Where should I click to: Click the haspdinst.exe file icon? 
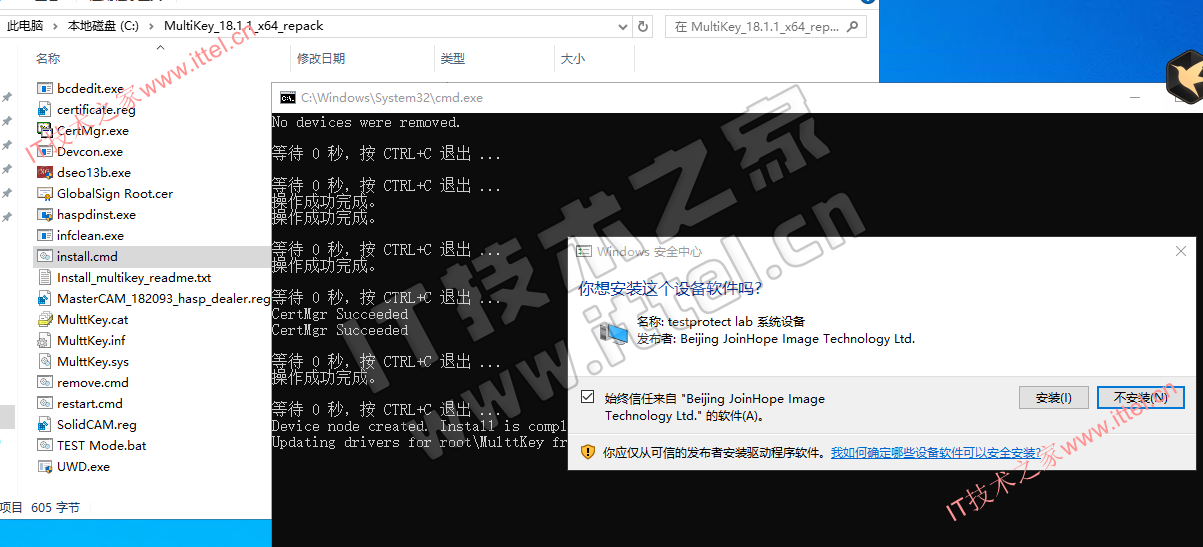point(44,214)
